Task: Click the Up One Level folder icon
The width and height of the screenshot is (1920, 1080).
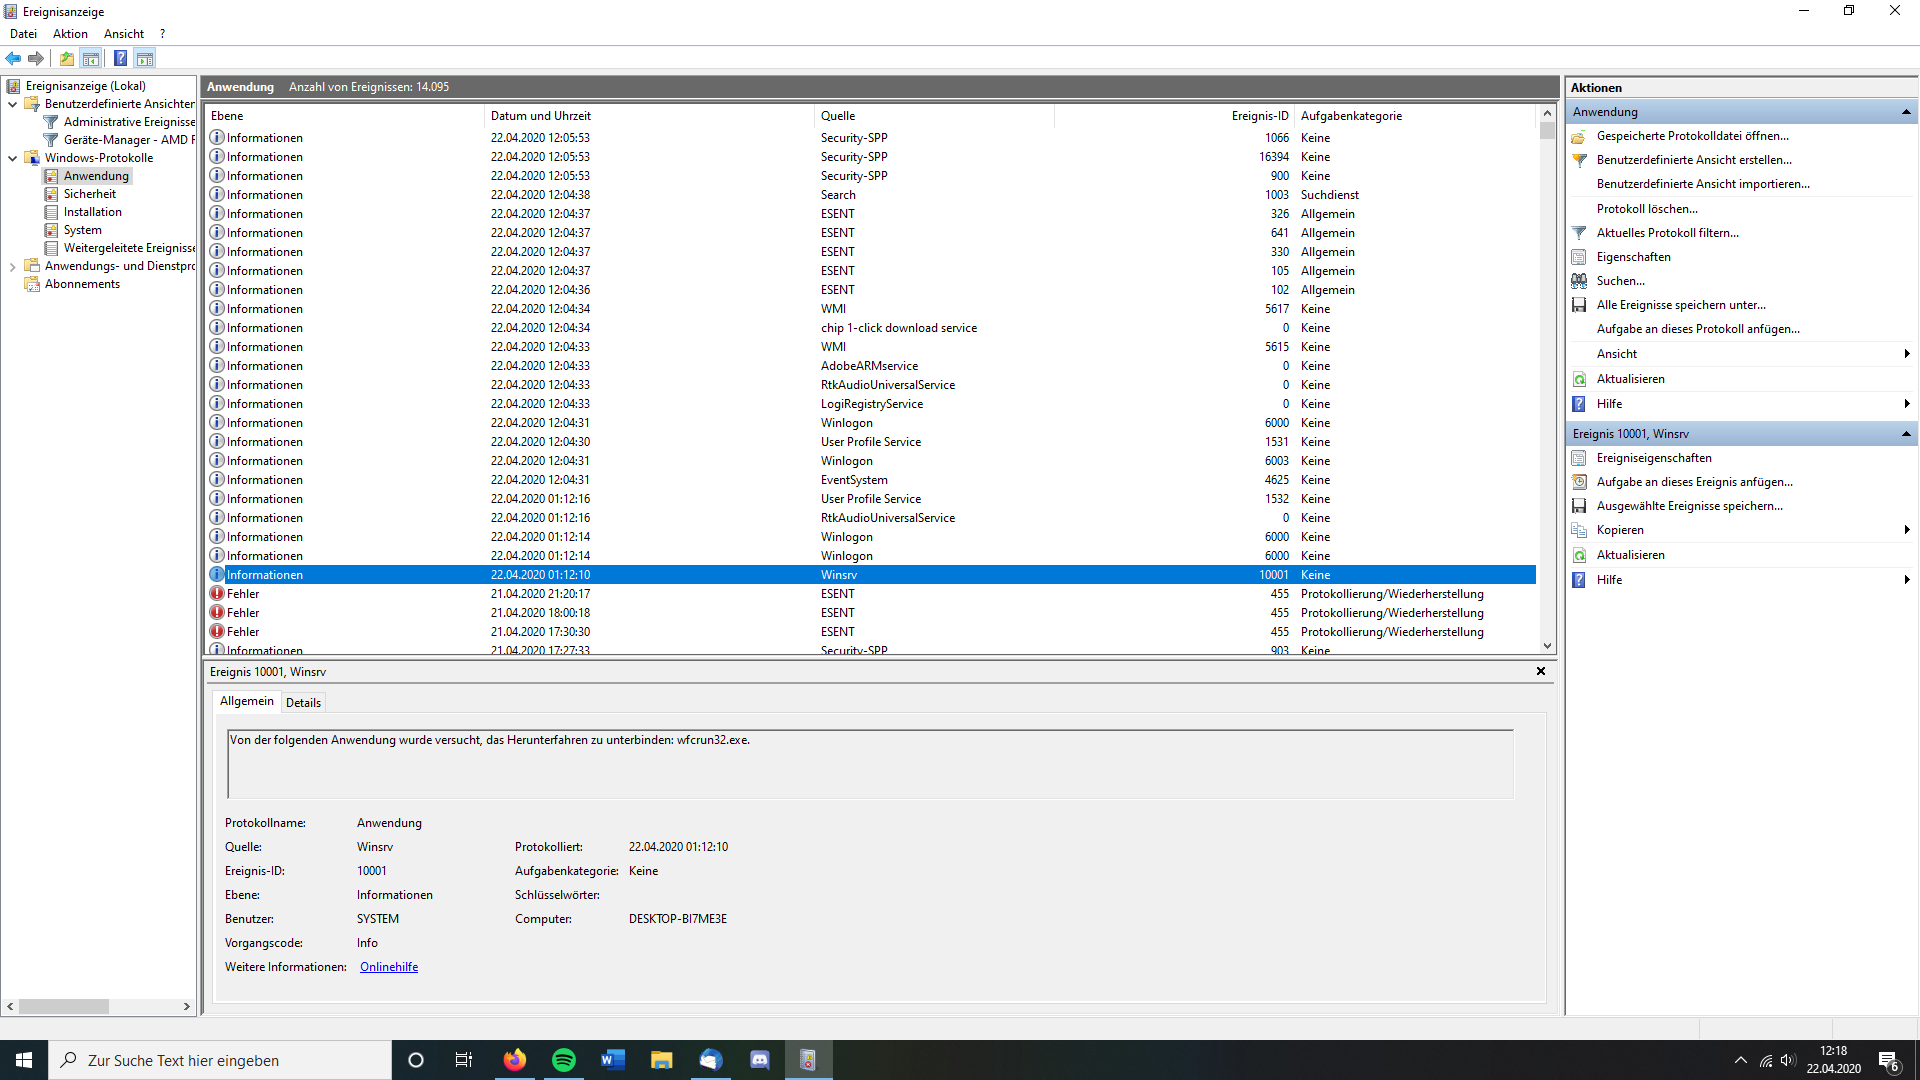Action: pyautogui.click(x=66, y=58)
